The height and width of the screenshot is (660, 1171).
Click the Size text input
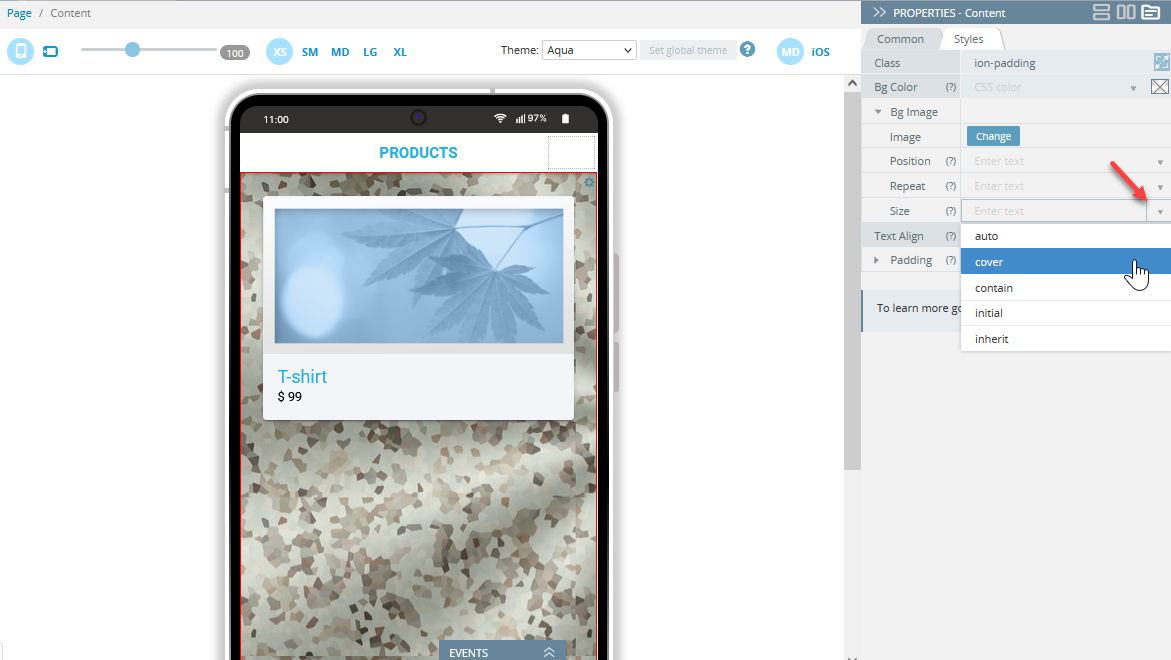(x=1054, y=211)
